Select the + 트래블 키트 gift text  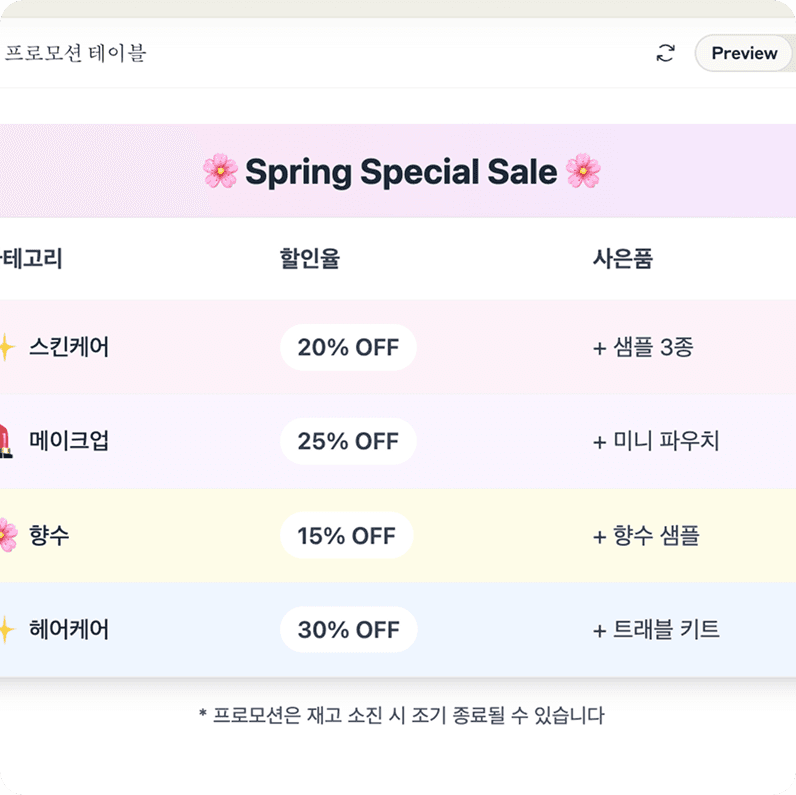pyautogui.click(x=656, y=629)
